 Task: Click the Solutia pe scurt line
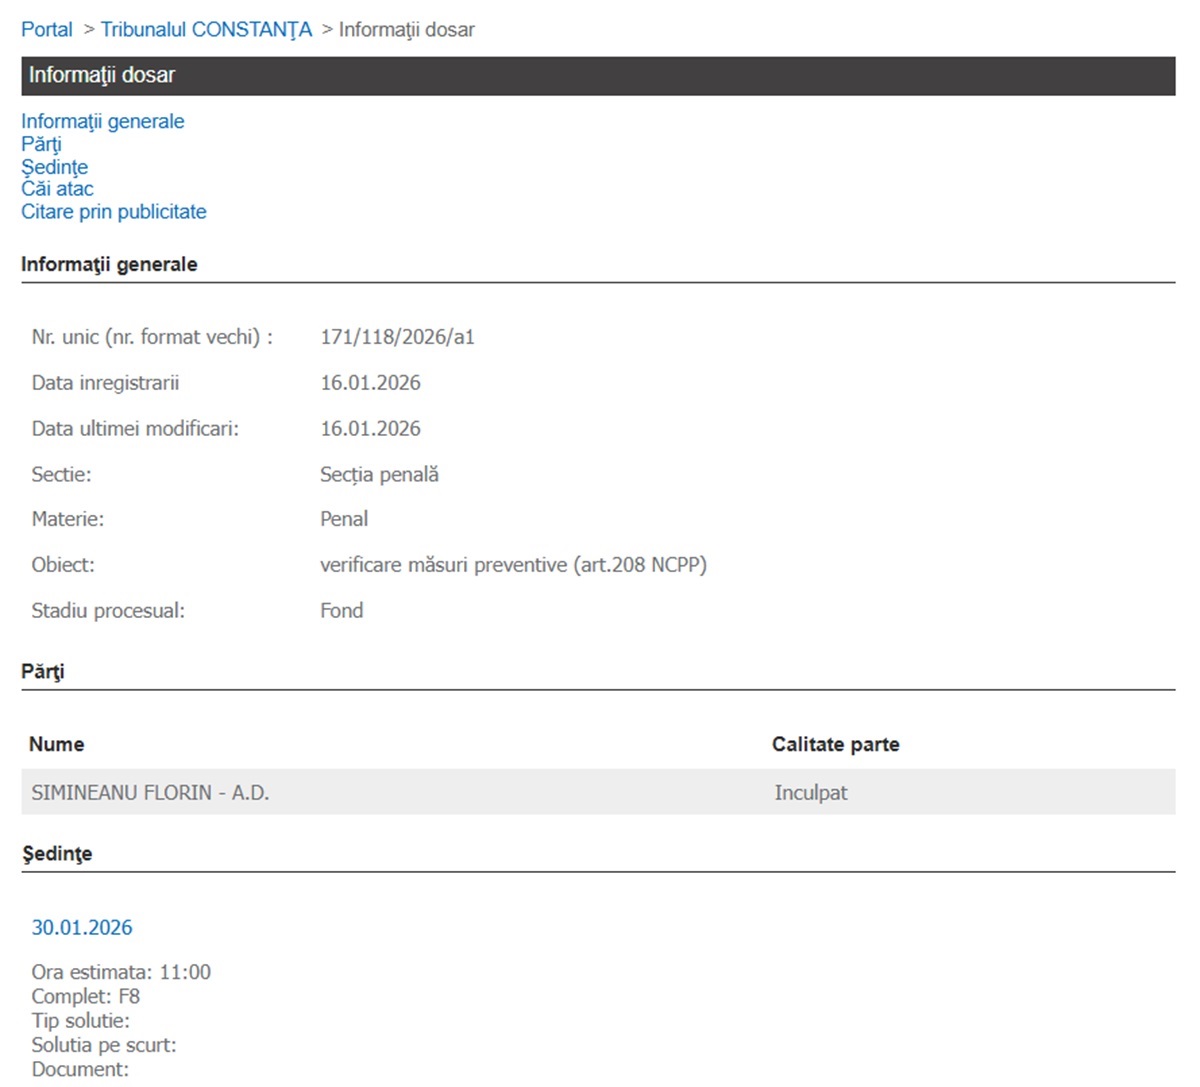pos(103,1045)
